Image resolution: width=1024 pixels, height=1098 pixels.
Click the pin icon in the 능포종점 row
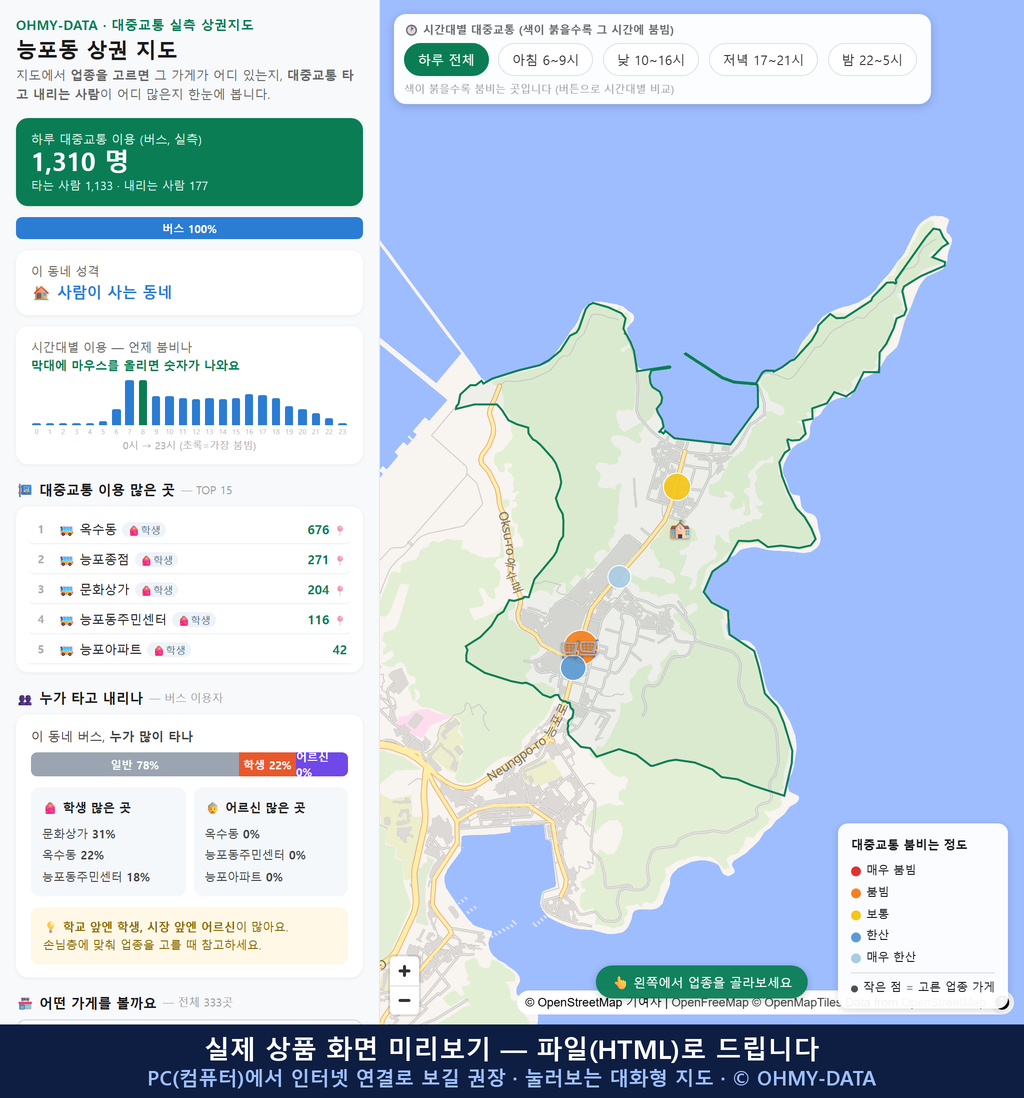click(340, 560)
